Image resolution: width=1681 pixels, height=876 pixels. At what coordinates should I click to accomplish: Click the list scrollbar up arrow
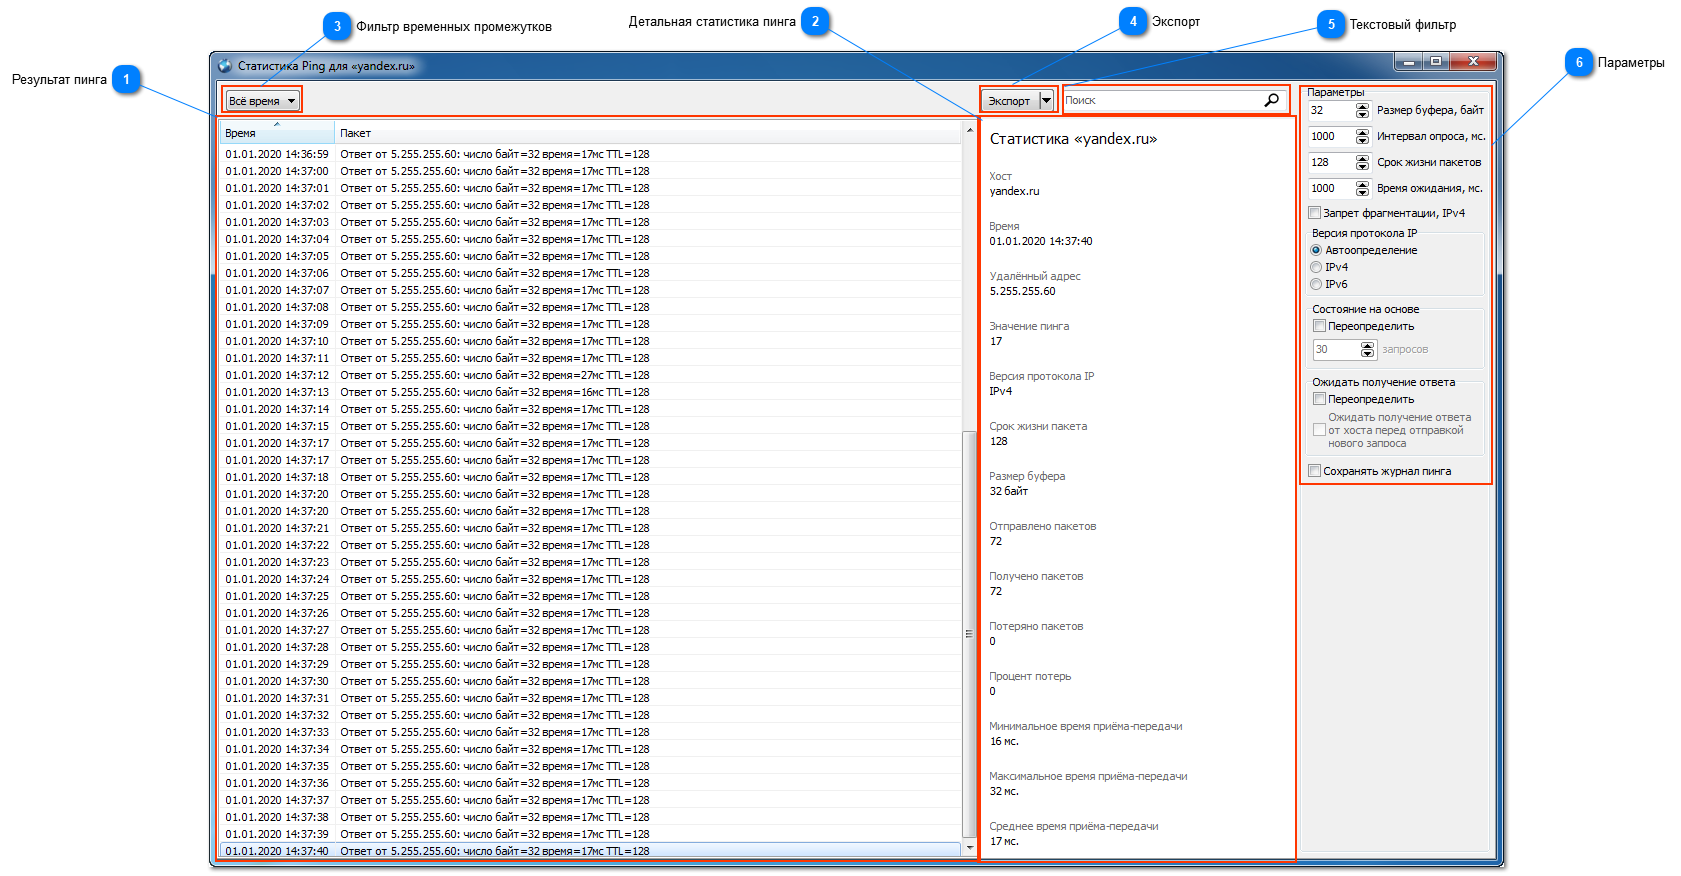[969, 130]
